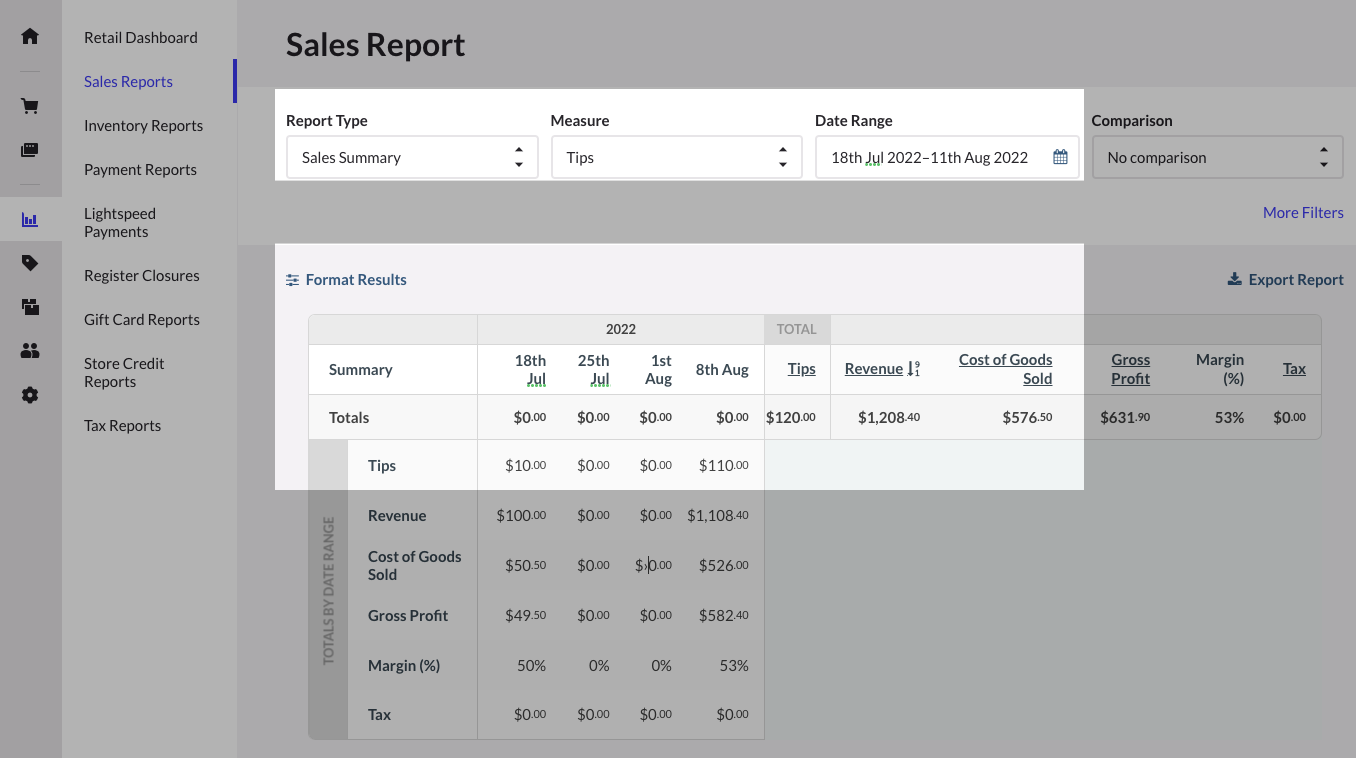
Task: Open the Setup gear icon
Action: pyautogui.click(x=30, y=395)
